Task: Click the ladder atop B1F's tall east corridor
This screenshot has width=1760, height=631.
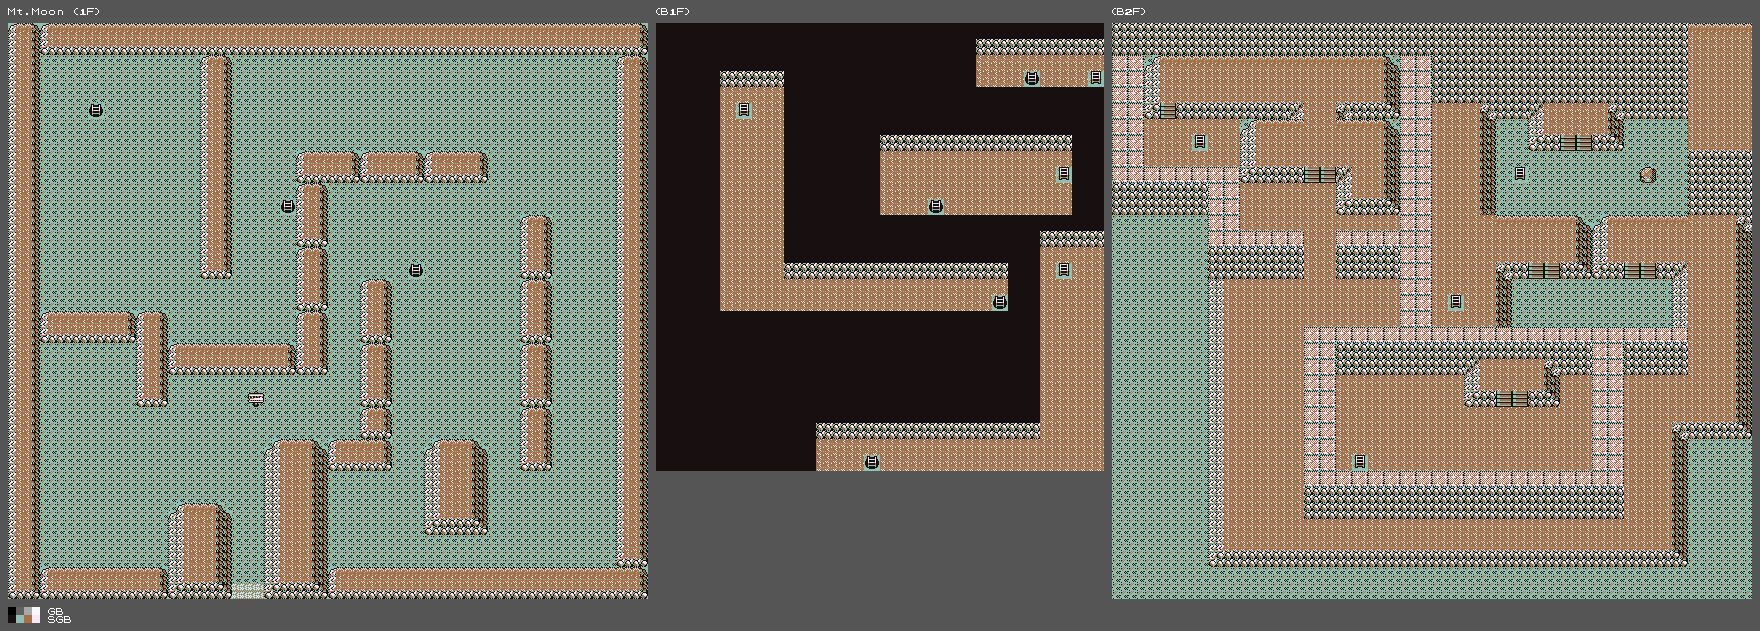Action: coord(1064,270)
